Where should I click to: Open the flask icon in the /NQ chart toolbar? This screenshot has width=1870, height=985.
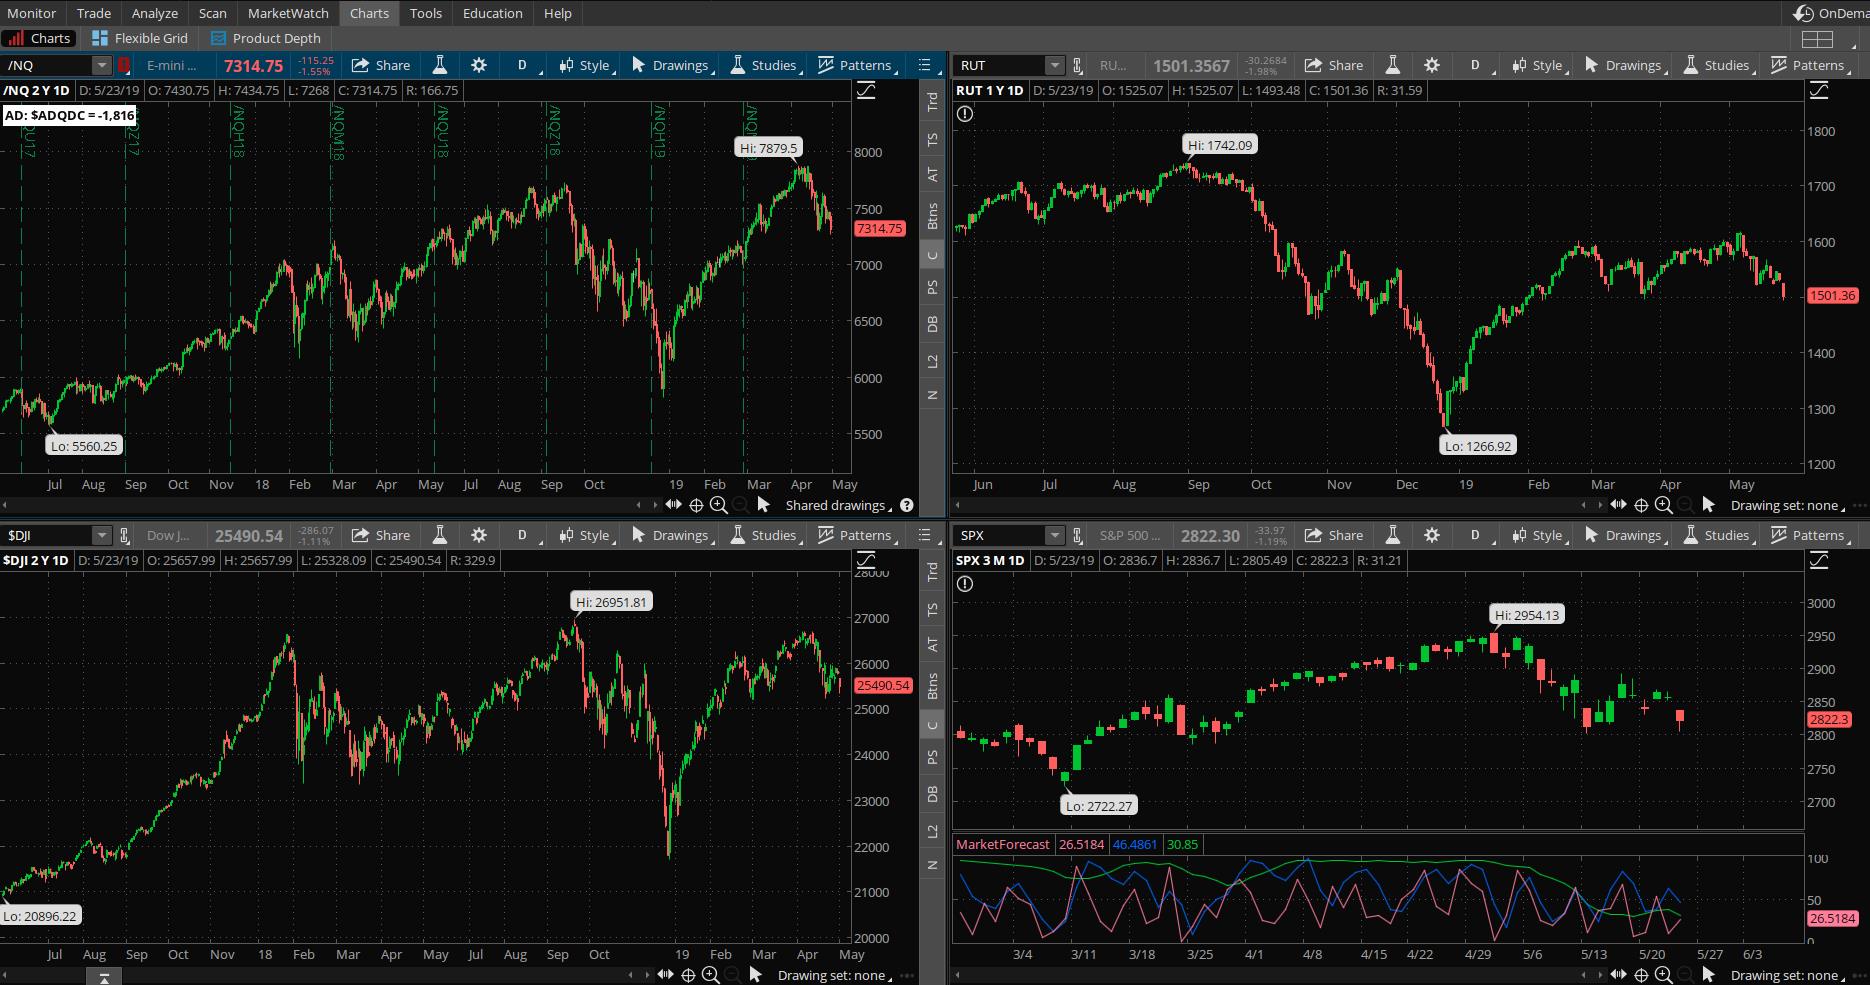439,65
